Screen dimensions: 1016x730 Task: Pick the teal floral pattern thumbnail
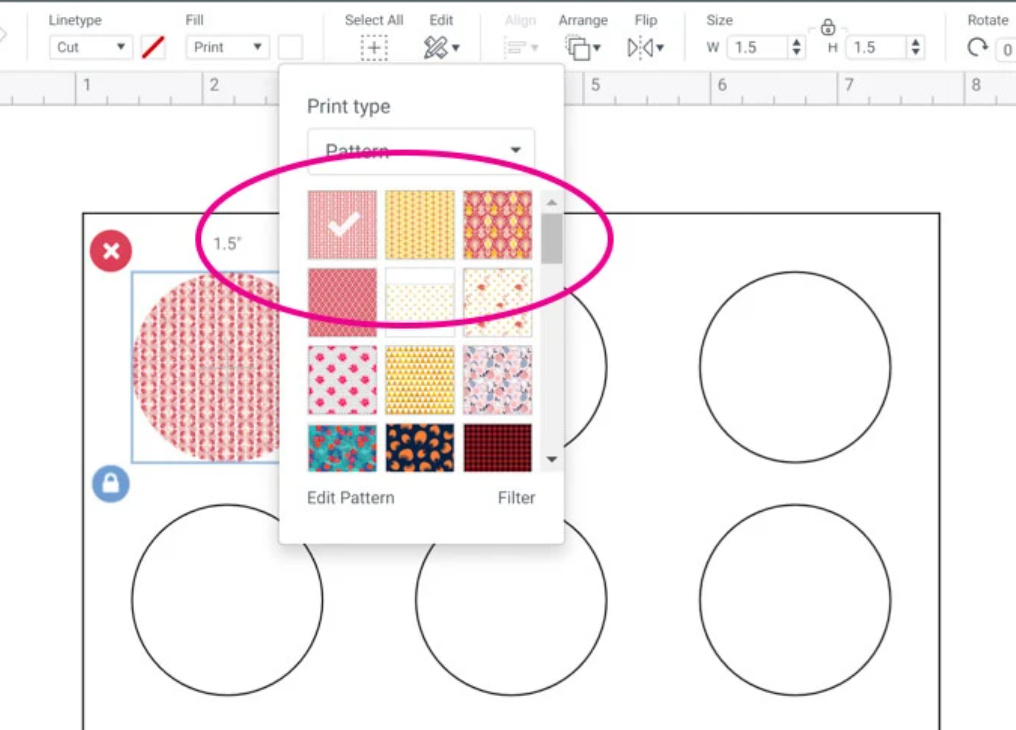342,448
